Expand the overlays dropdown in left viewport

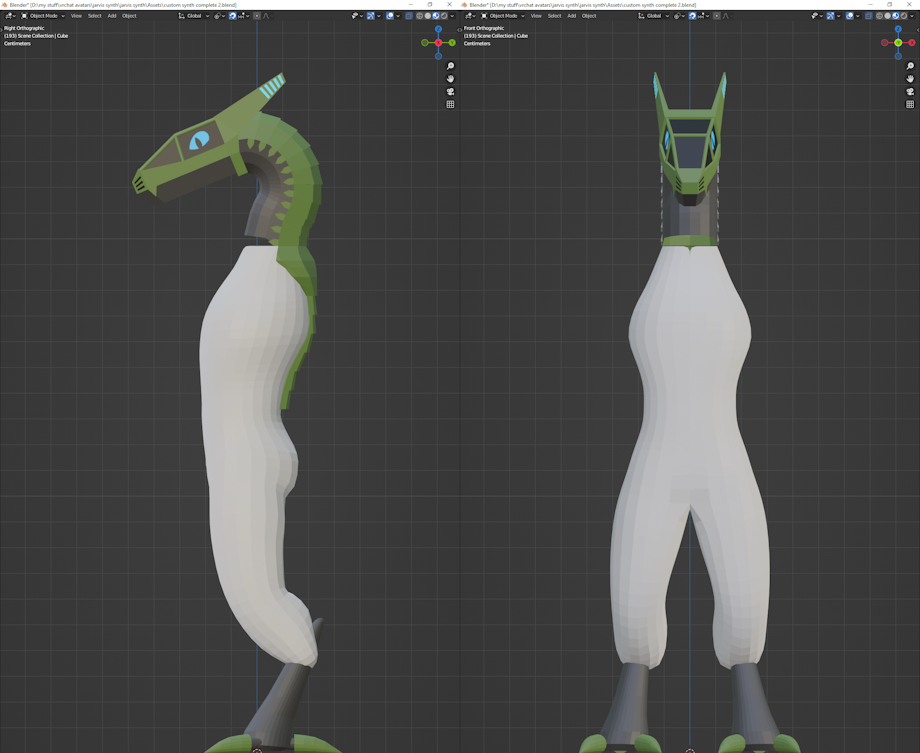(399, 16)
